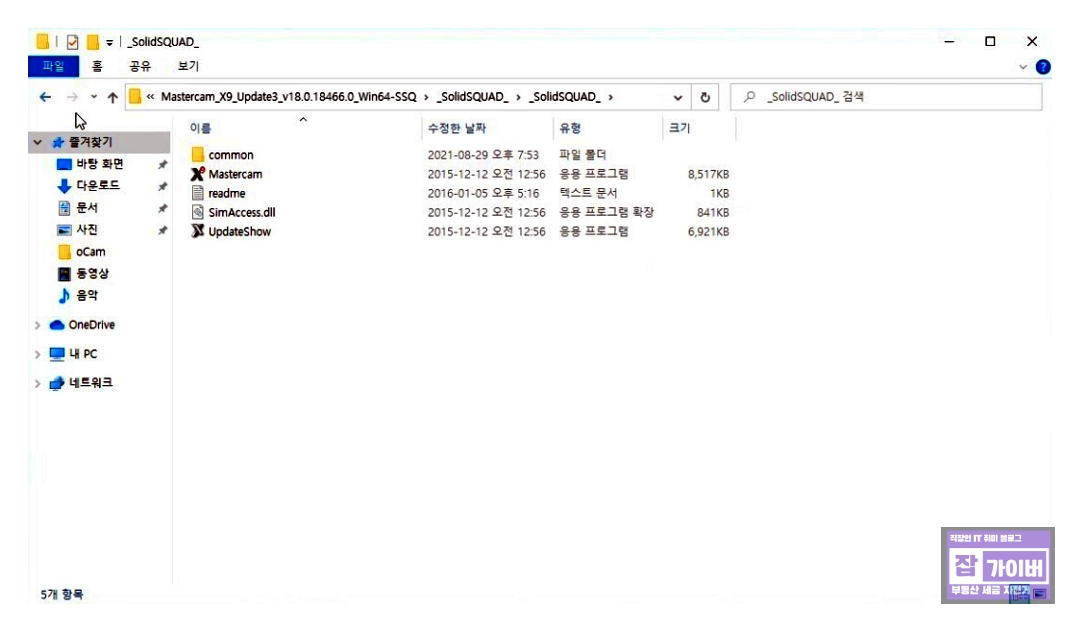The width and height of the screenshot is (1080, 632).
Task: Select the SimAccess.dll file icon
Action: coord(198,212)
